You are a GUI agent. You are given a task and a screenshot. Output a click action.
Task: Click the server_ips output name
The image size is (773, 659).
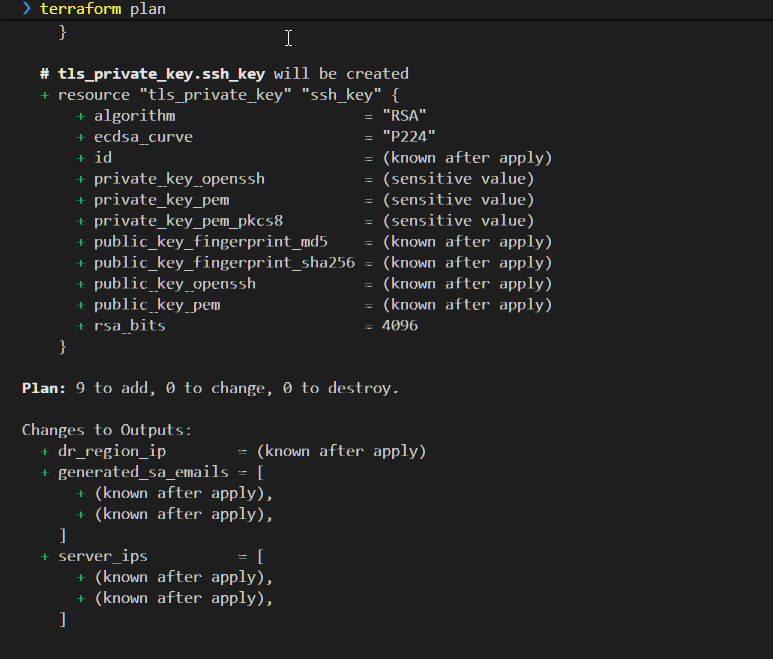(103, 556)
